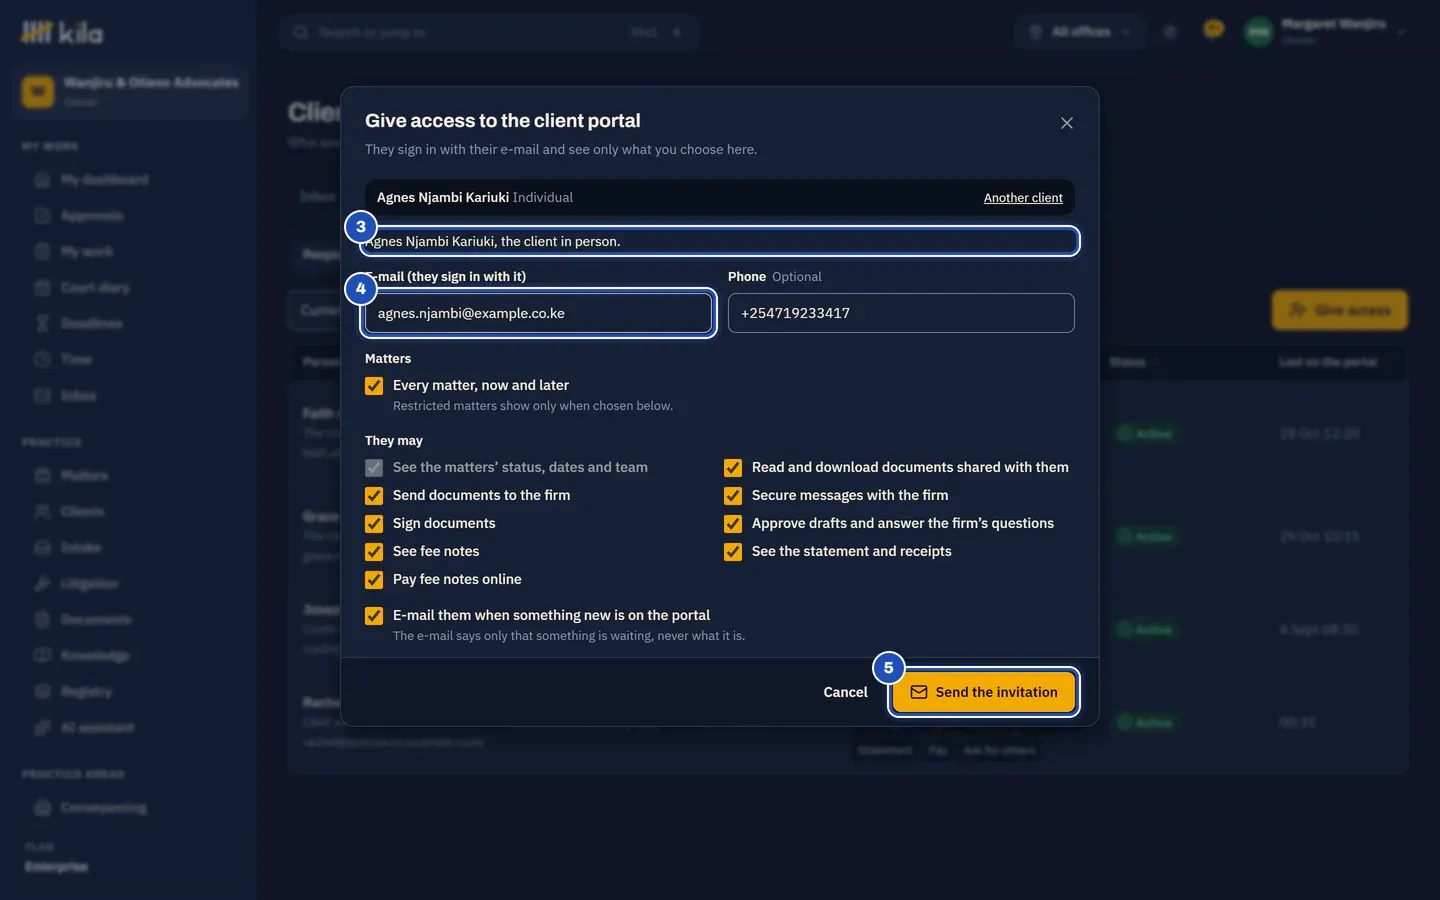Turn off e-mail notifications for new portal items

coord(374,616)
